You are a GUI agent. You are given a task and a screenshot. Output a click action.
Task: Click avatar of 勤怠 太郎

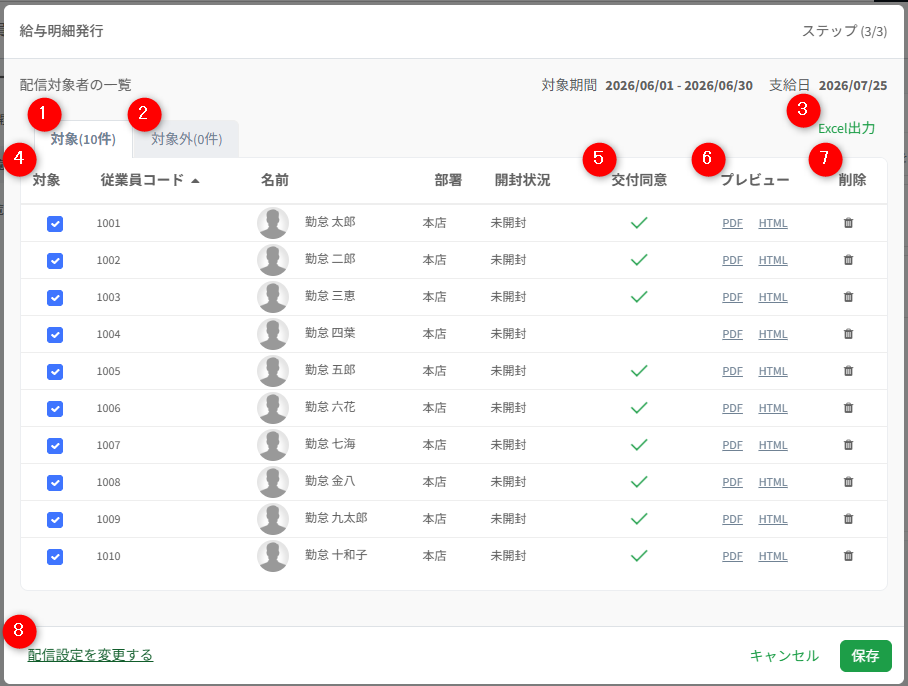[x=273, y=223]
